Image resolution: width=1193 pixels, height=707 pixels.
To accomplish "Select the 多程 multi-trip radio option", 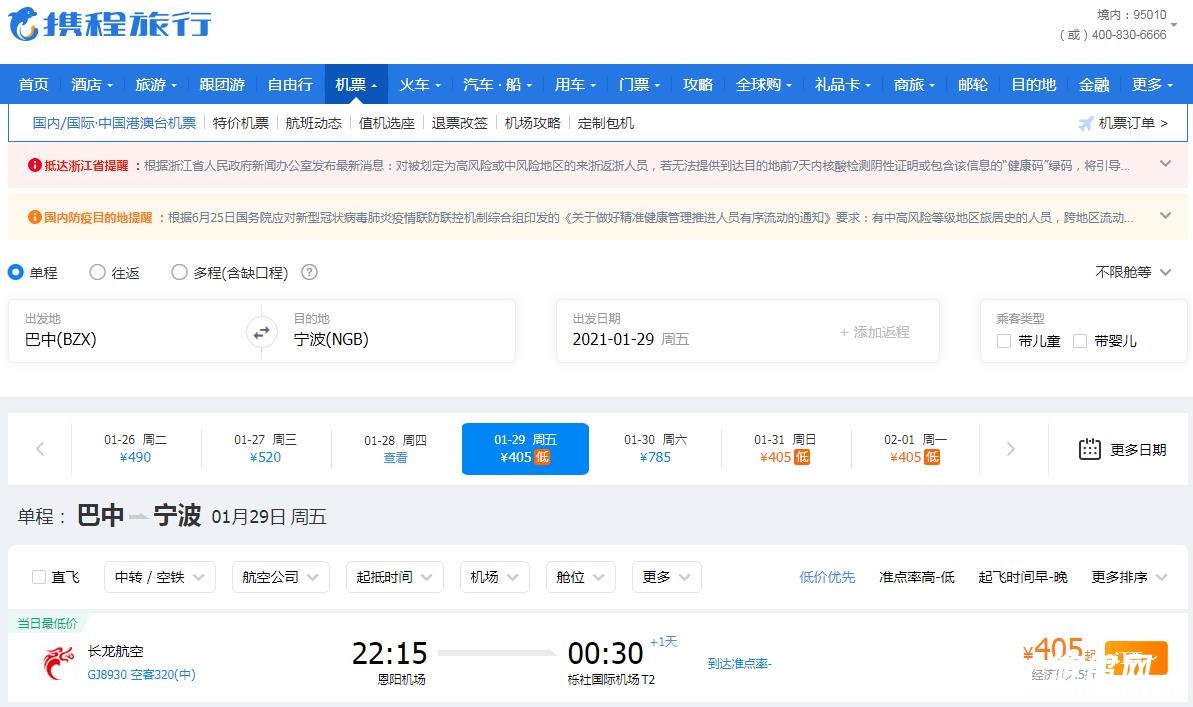I will pos(180,272).
